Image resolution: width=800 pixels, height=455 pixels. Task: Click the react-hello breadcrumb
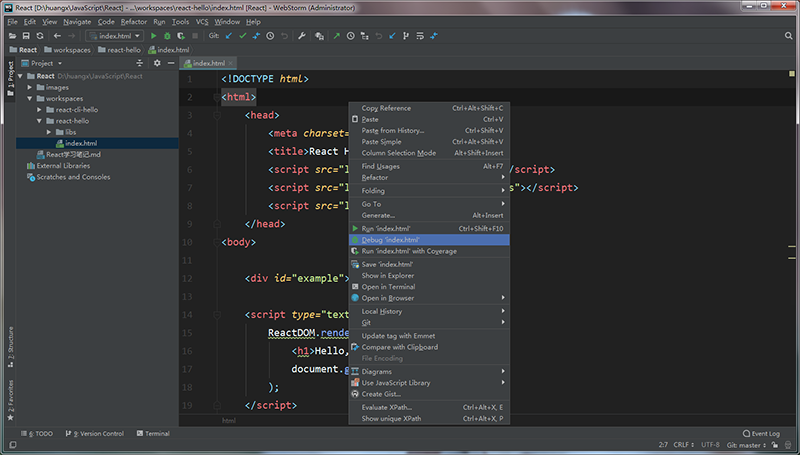pos(119,49)
